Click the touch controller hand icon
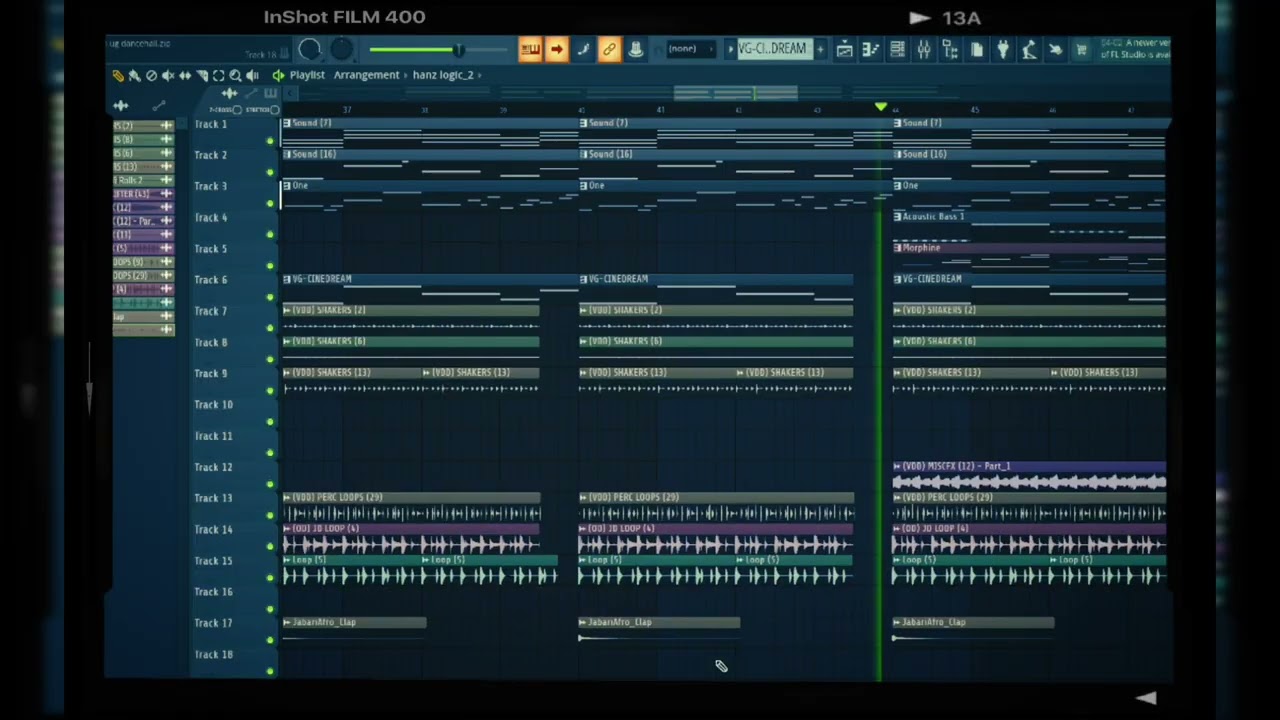Screen dimensions: 1280x720 point(1055,49)
